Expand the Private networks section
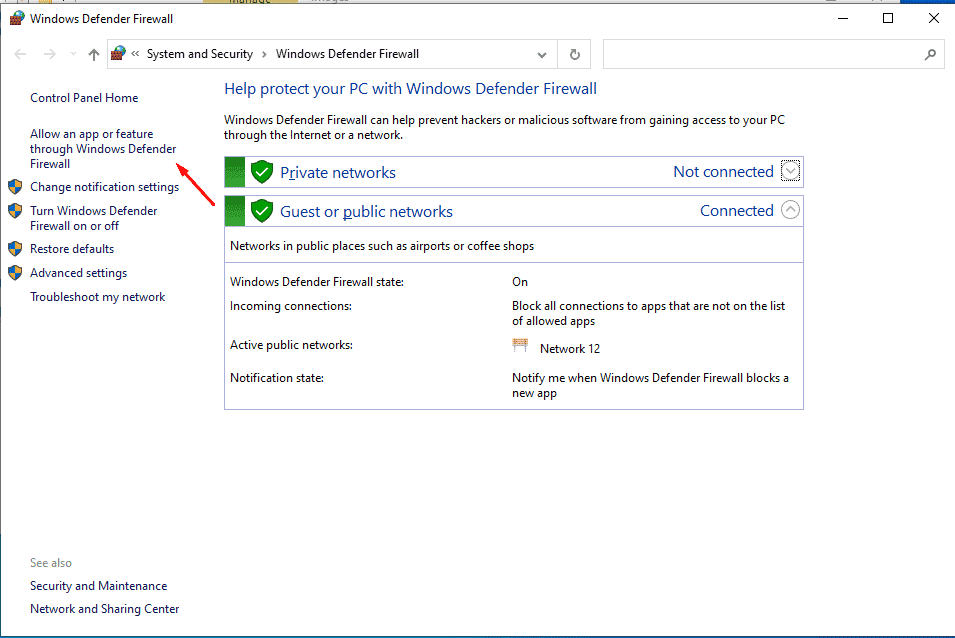The image size is (955, 638). (x=790, y=171)
